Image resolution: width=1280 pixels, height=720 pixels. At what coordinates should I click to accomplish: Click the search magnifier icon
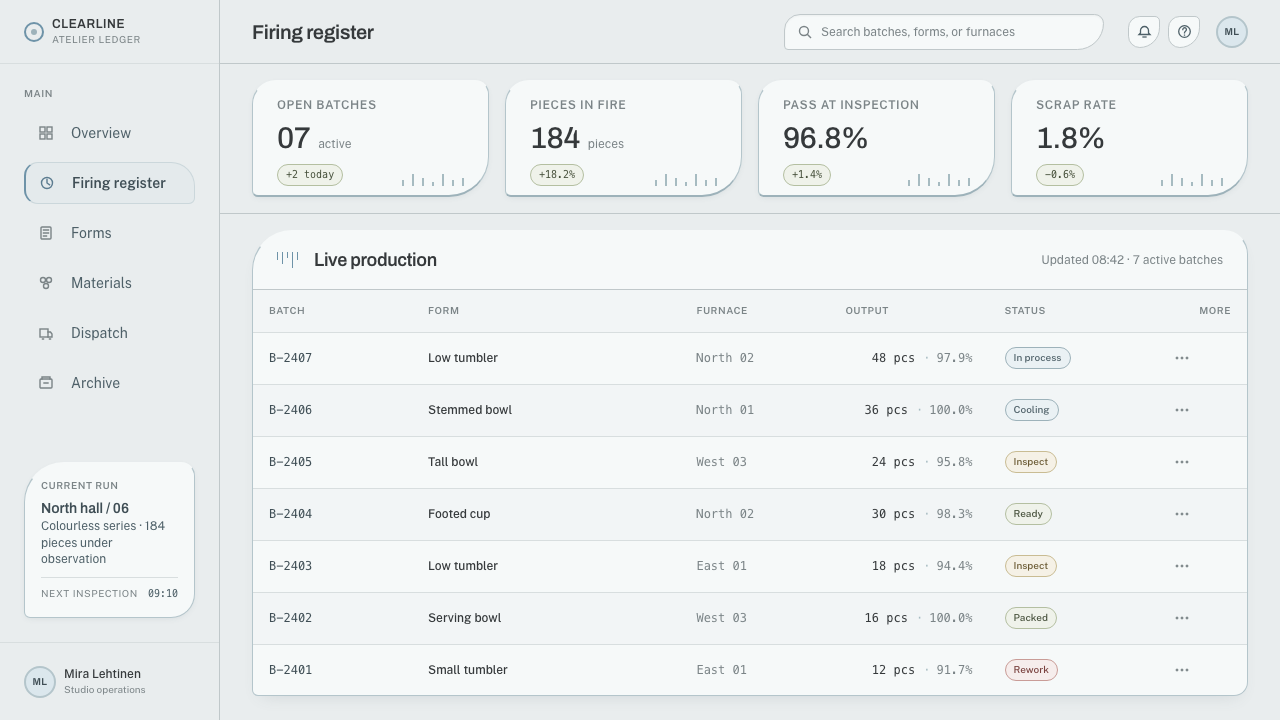pos(805,32)
